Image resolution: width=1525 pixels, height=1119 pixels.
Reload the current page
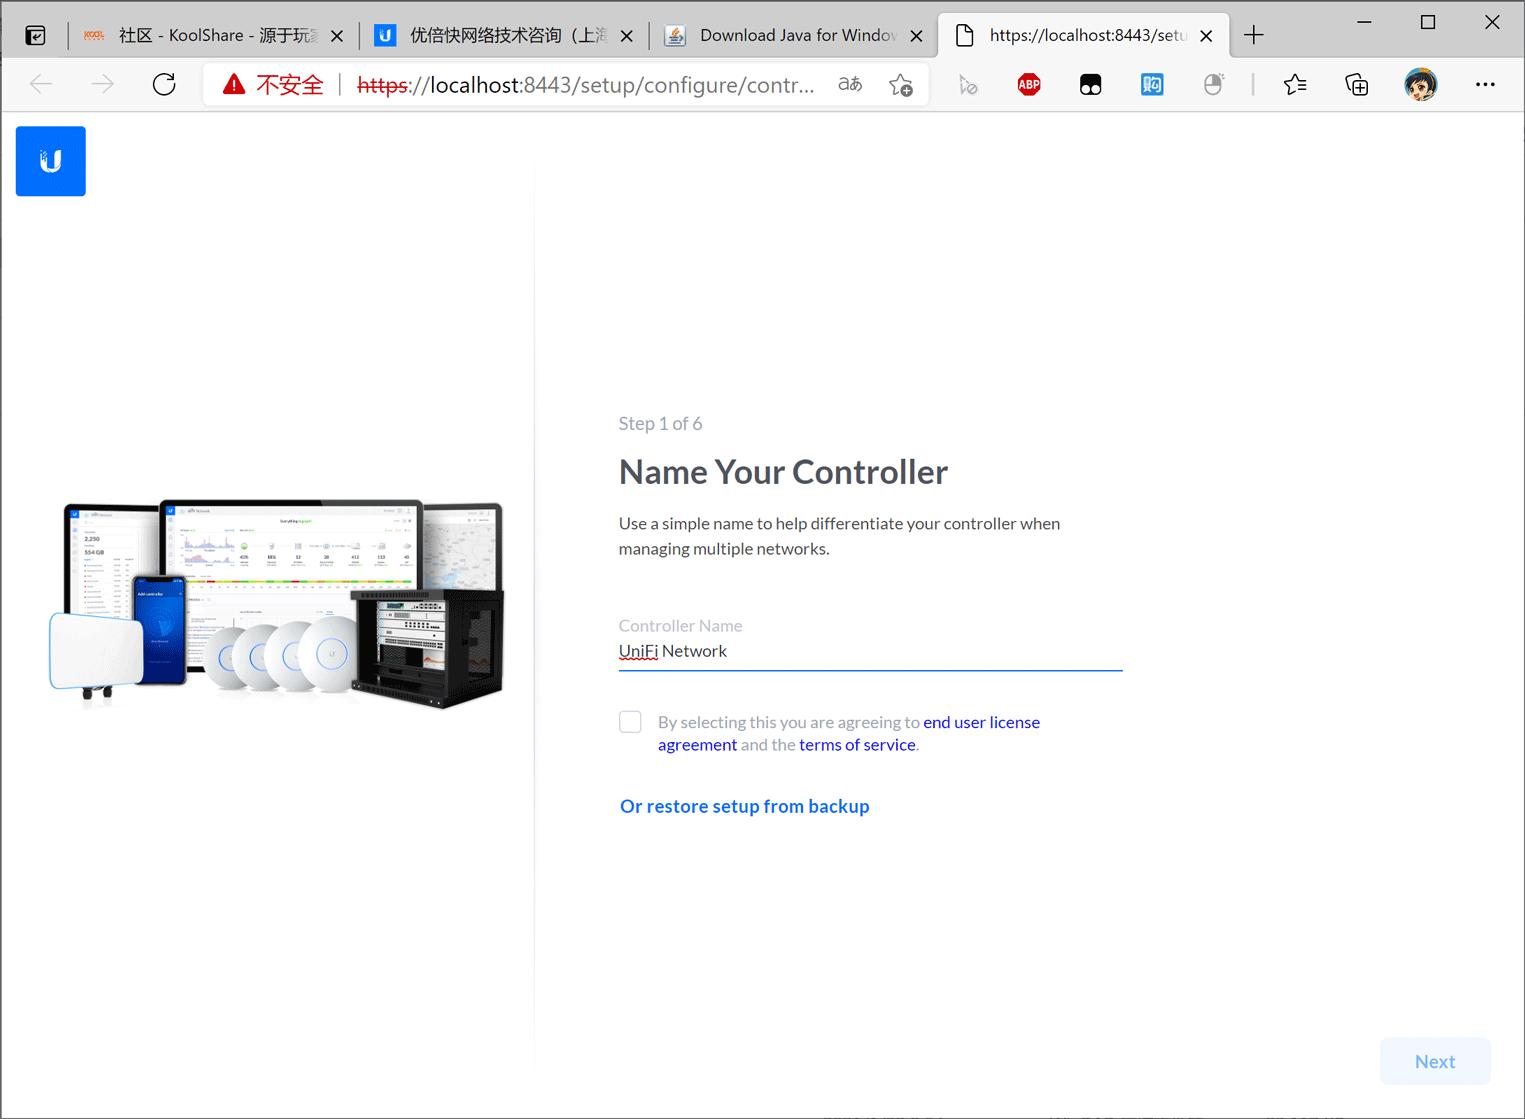point(165,84)
